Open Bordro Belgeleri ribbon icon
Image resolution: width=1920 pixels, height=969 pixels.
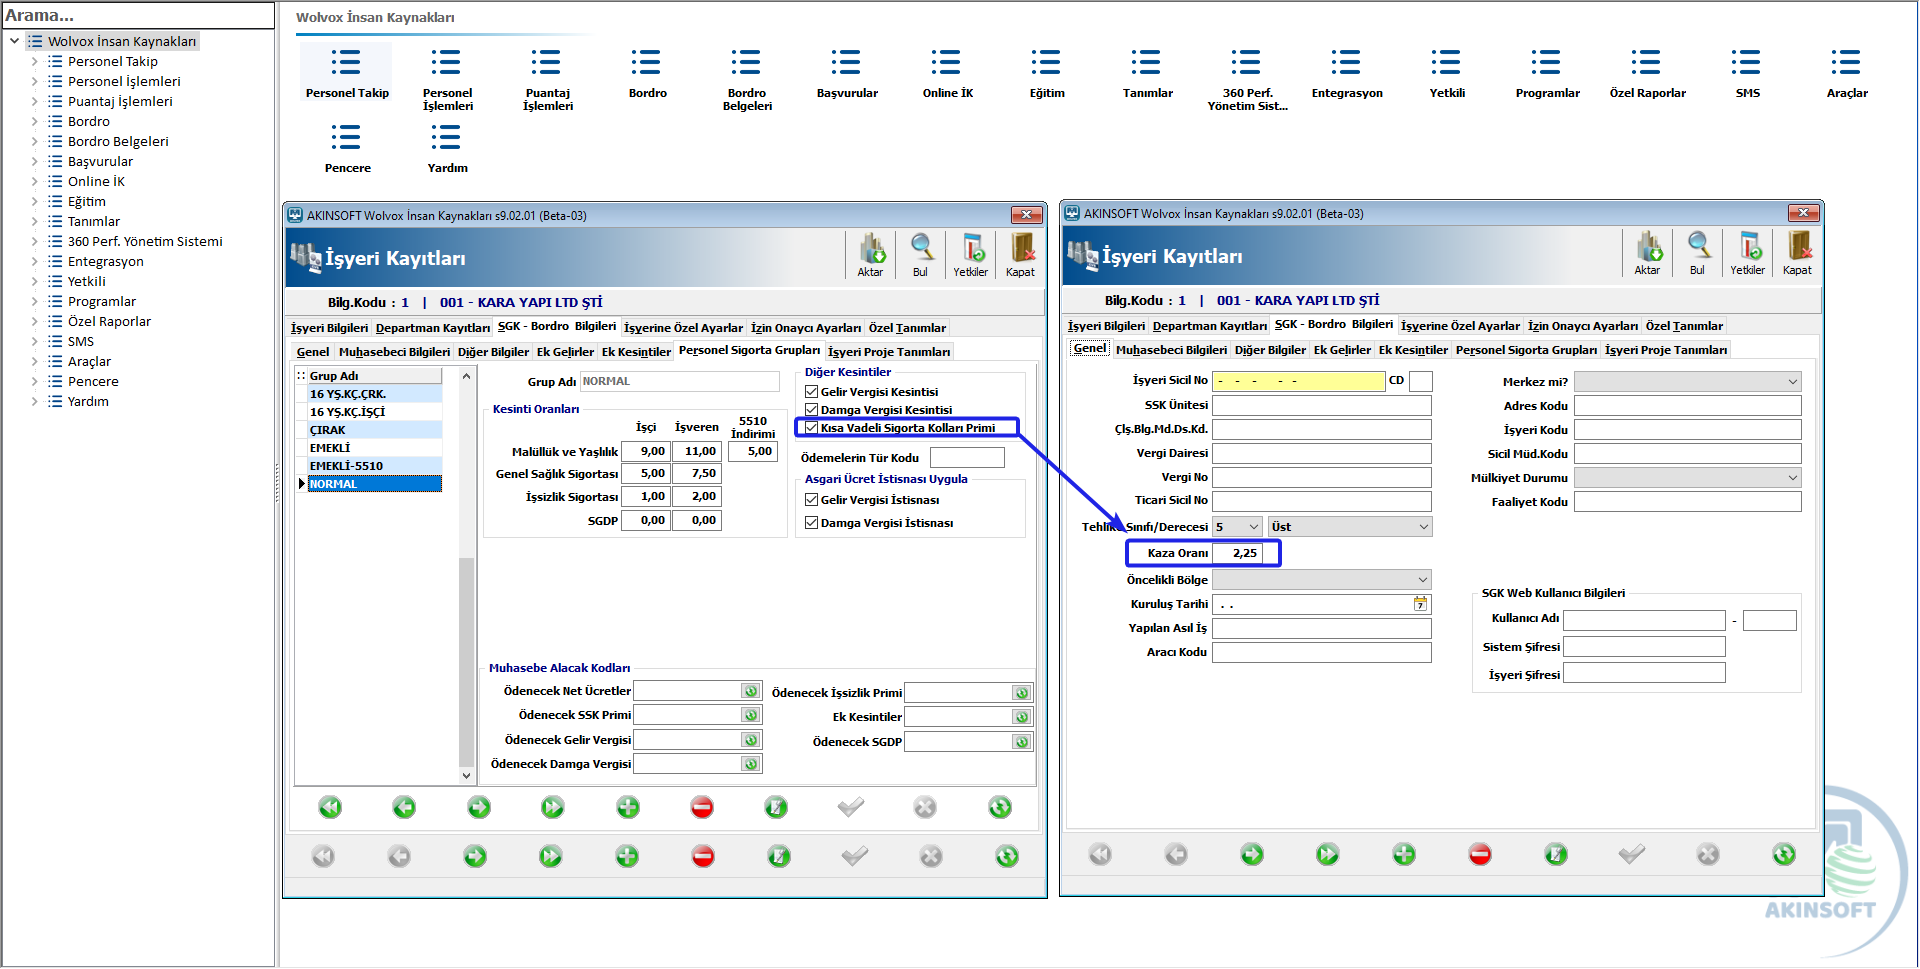(747, 78)
